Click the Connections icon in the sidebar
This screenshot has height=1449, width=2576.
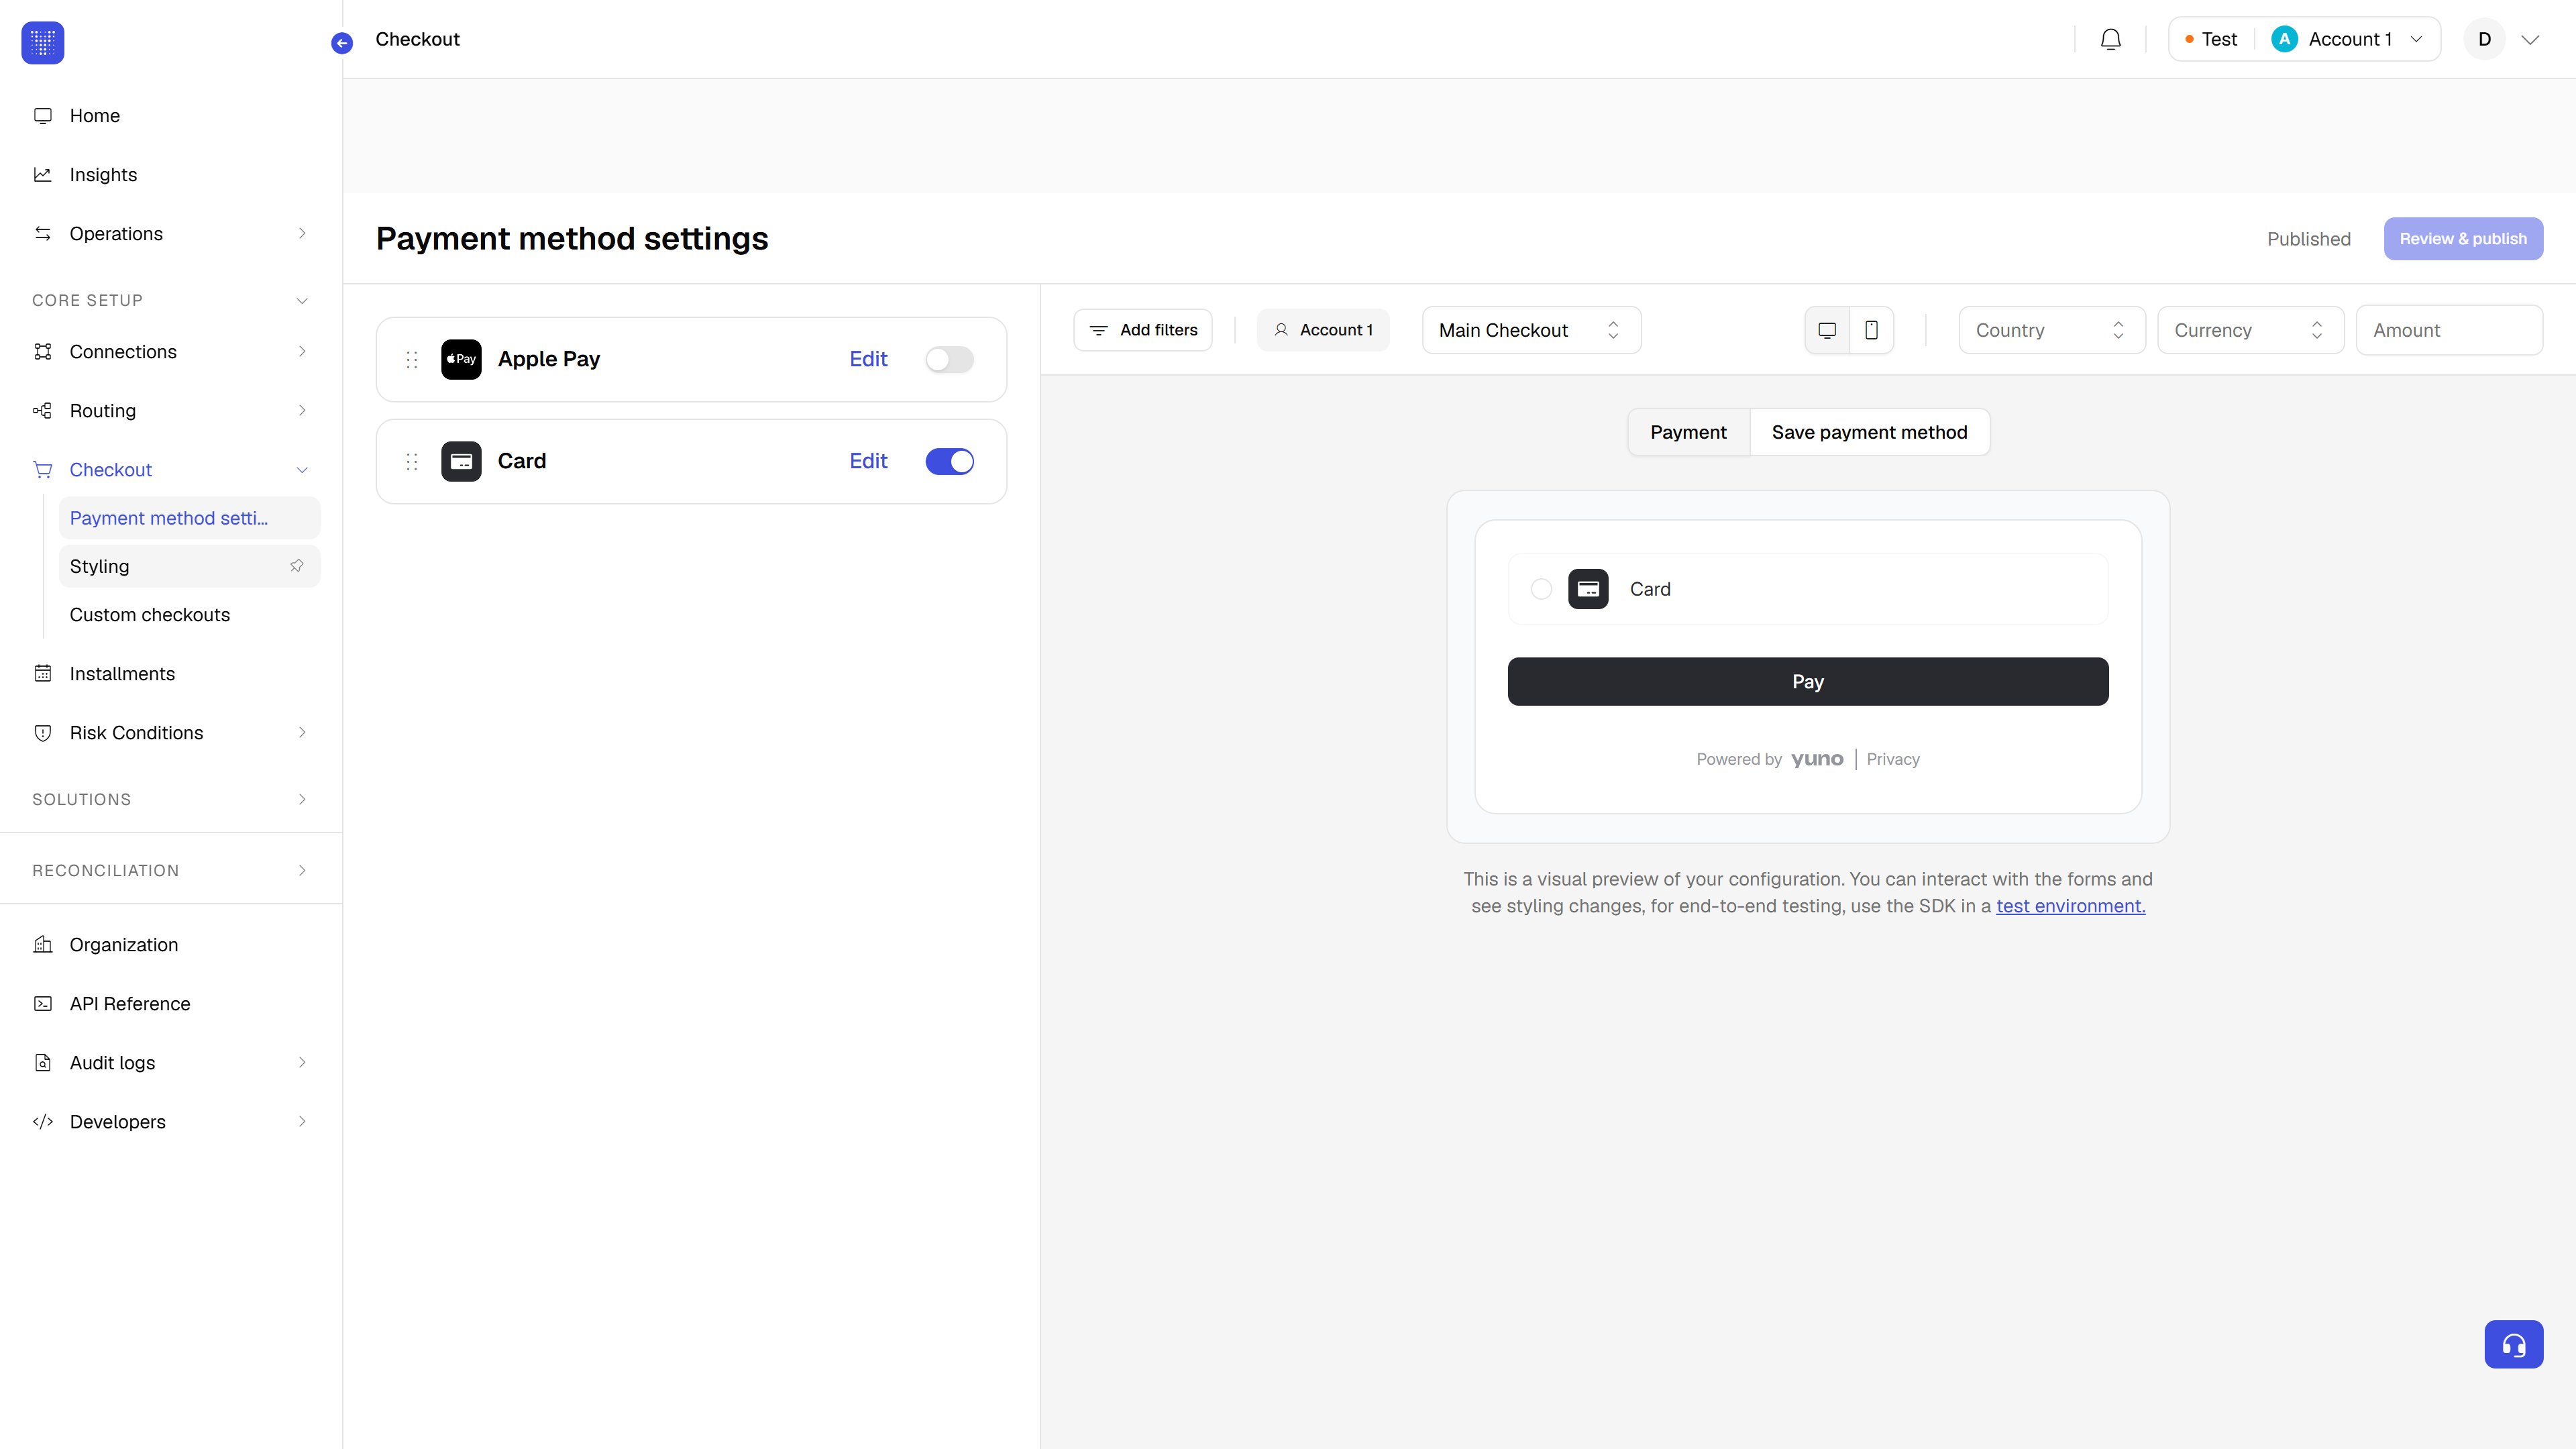tap(43, 352)
